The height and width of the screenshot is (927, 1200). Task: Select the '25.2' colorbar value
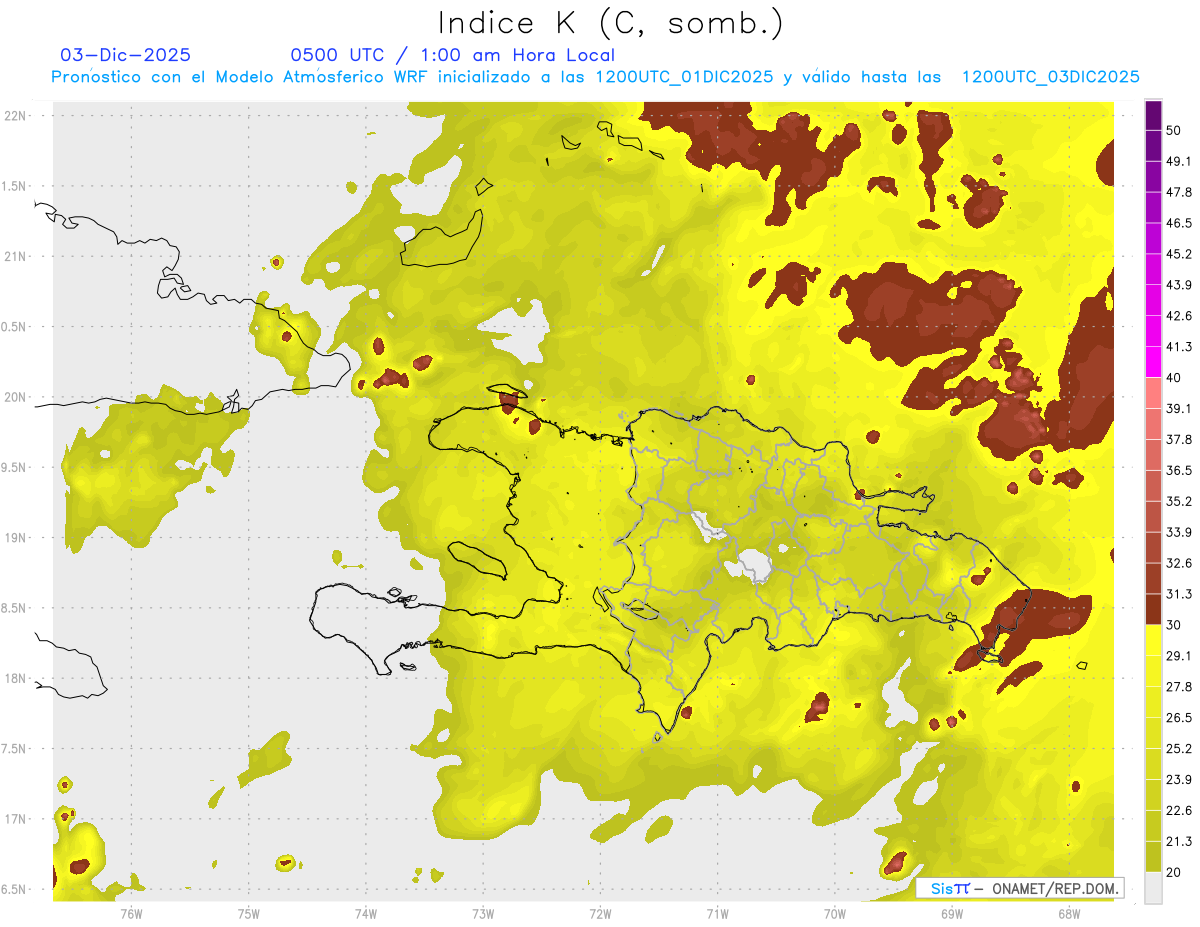[x=1179, y=748]
